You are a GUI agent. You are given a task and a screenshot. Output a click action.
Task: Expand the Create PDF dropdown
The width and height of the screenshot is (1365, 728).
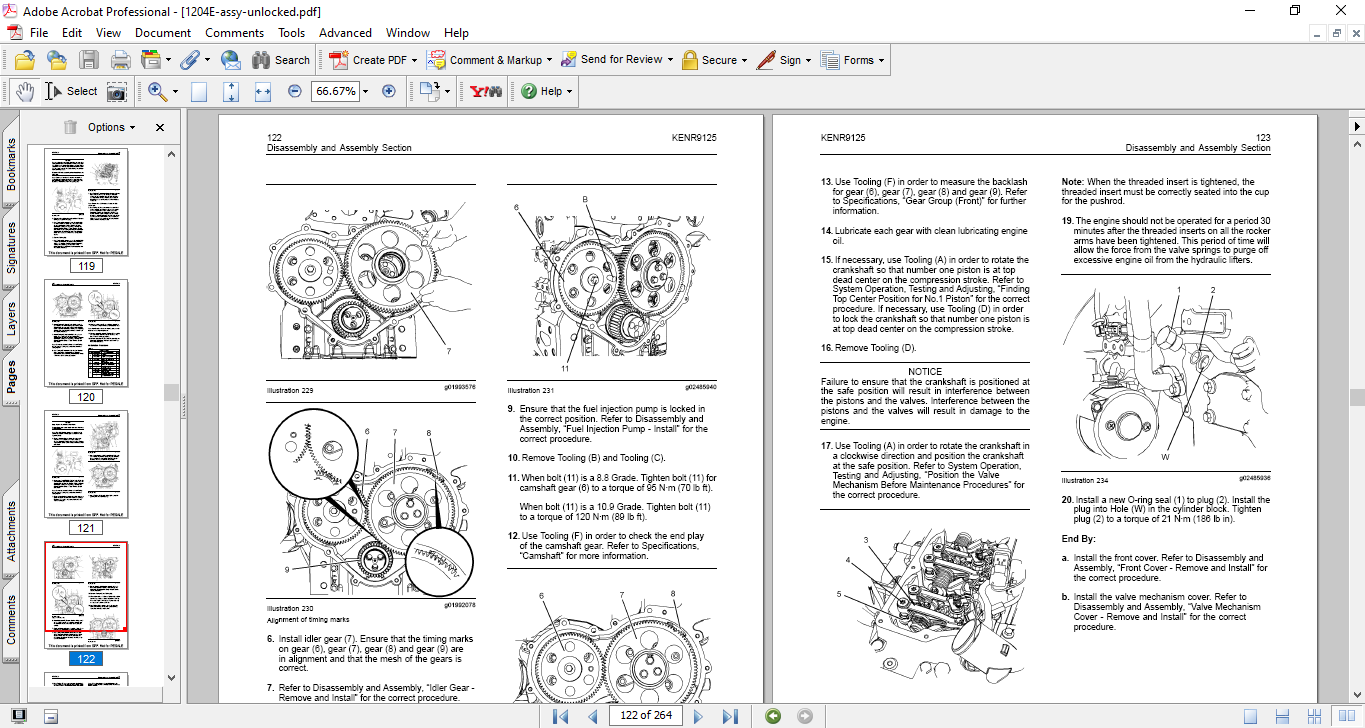[x=414, y=60]
